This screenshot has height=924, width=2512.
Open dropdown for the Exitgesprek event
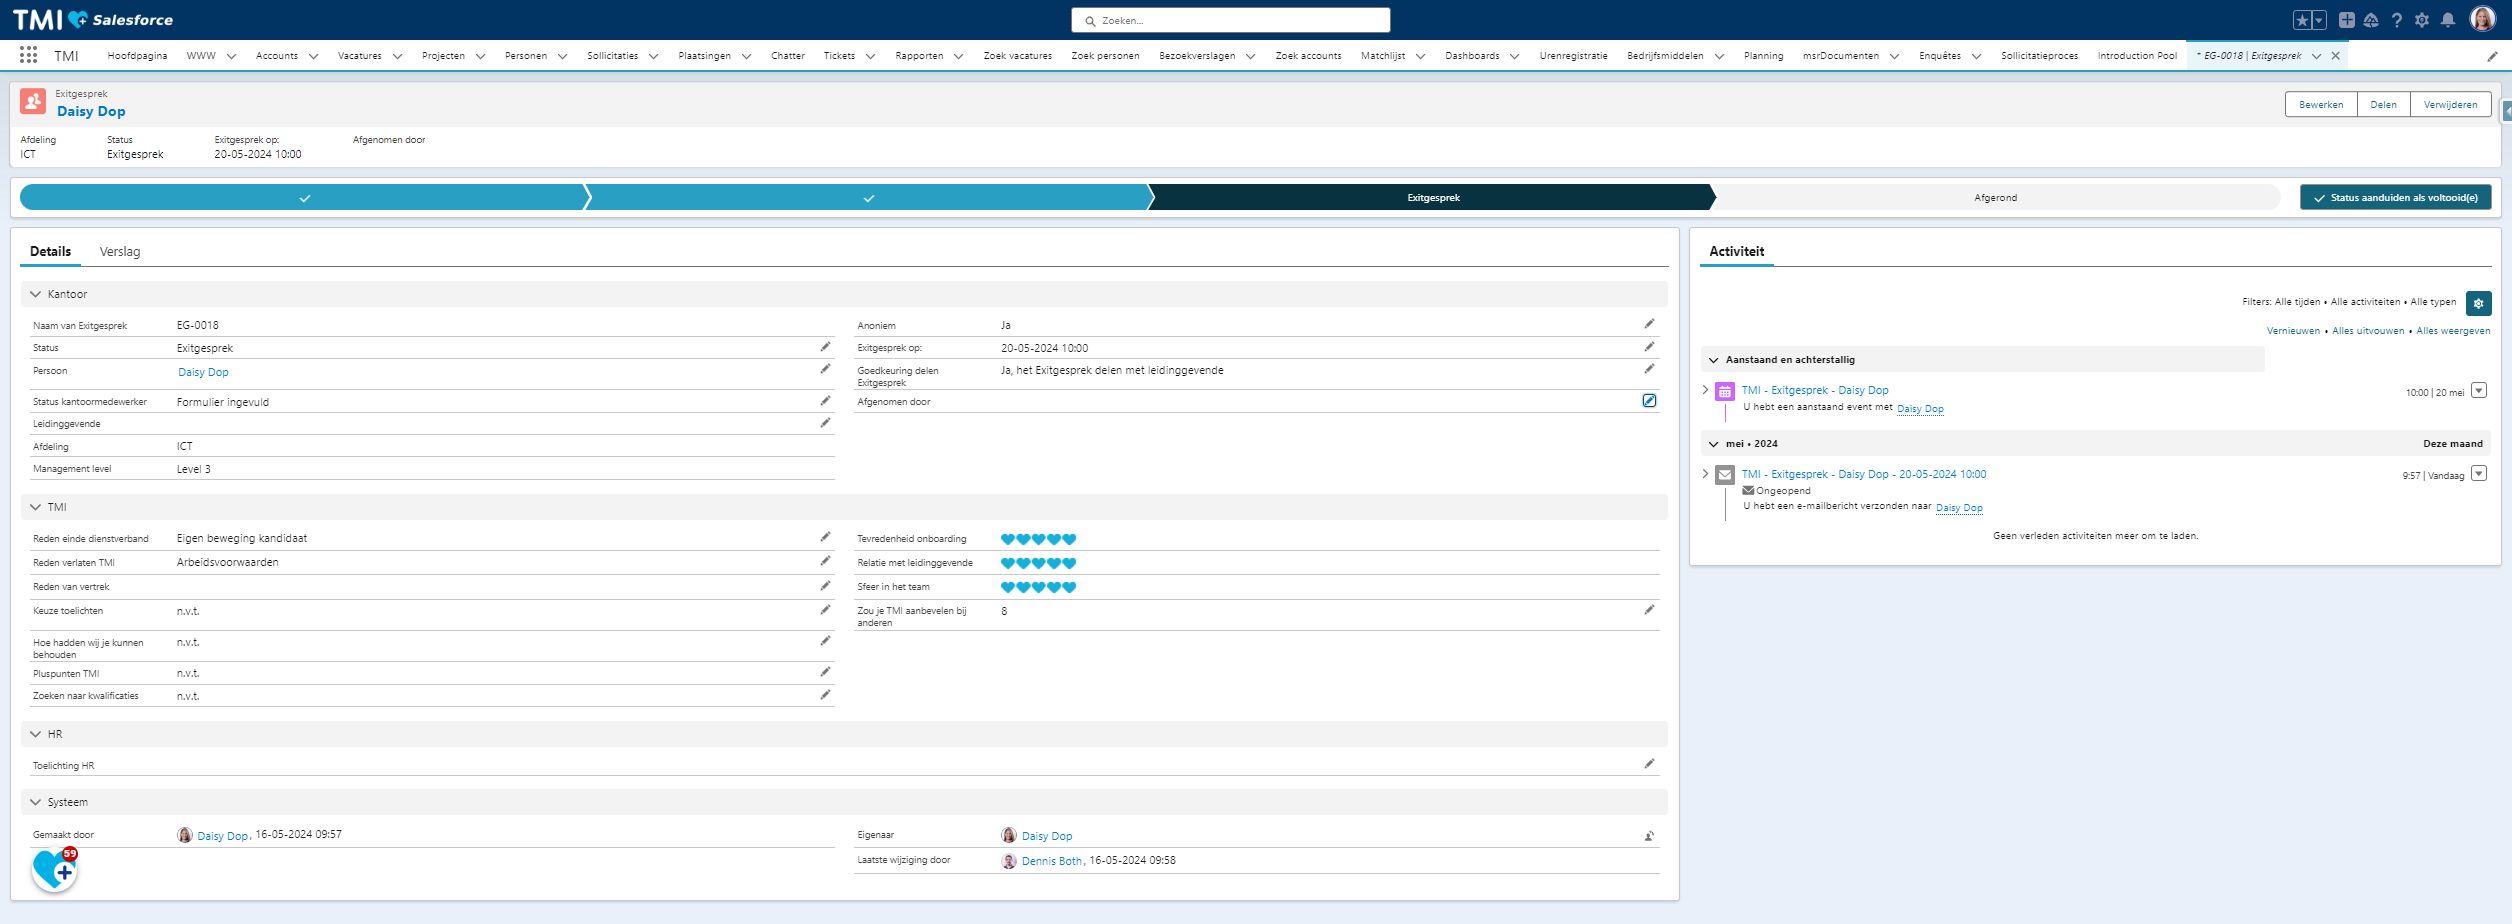click(x=2478, y=391)
